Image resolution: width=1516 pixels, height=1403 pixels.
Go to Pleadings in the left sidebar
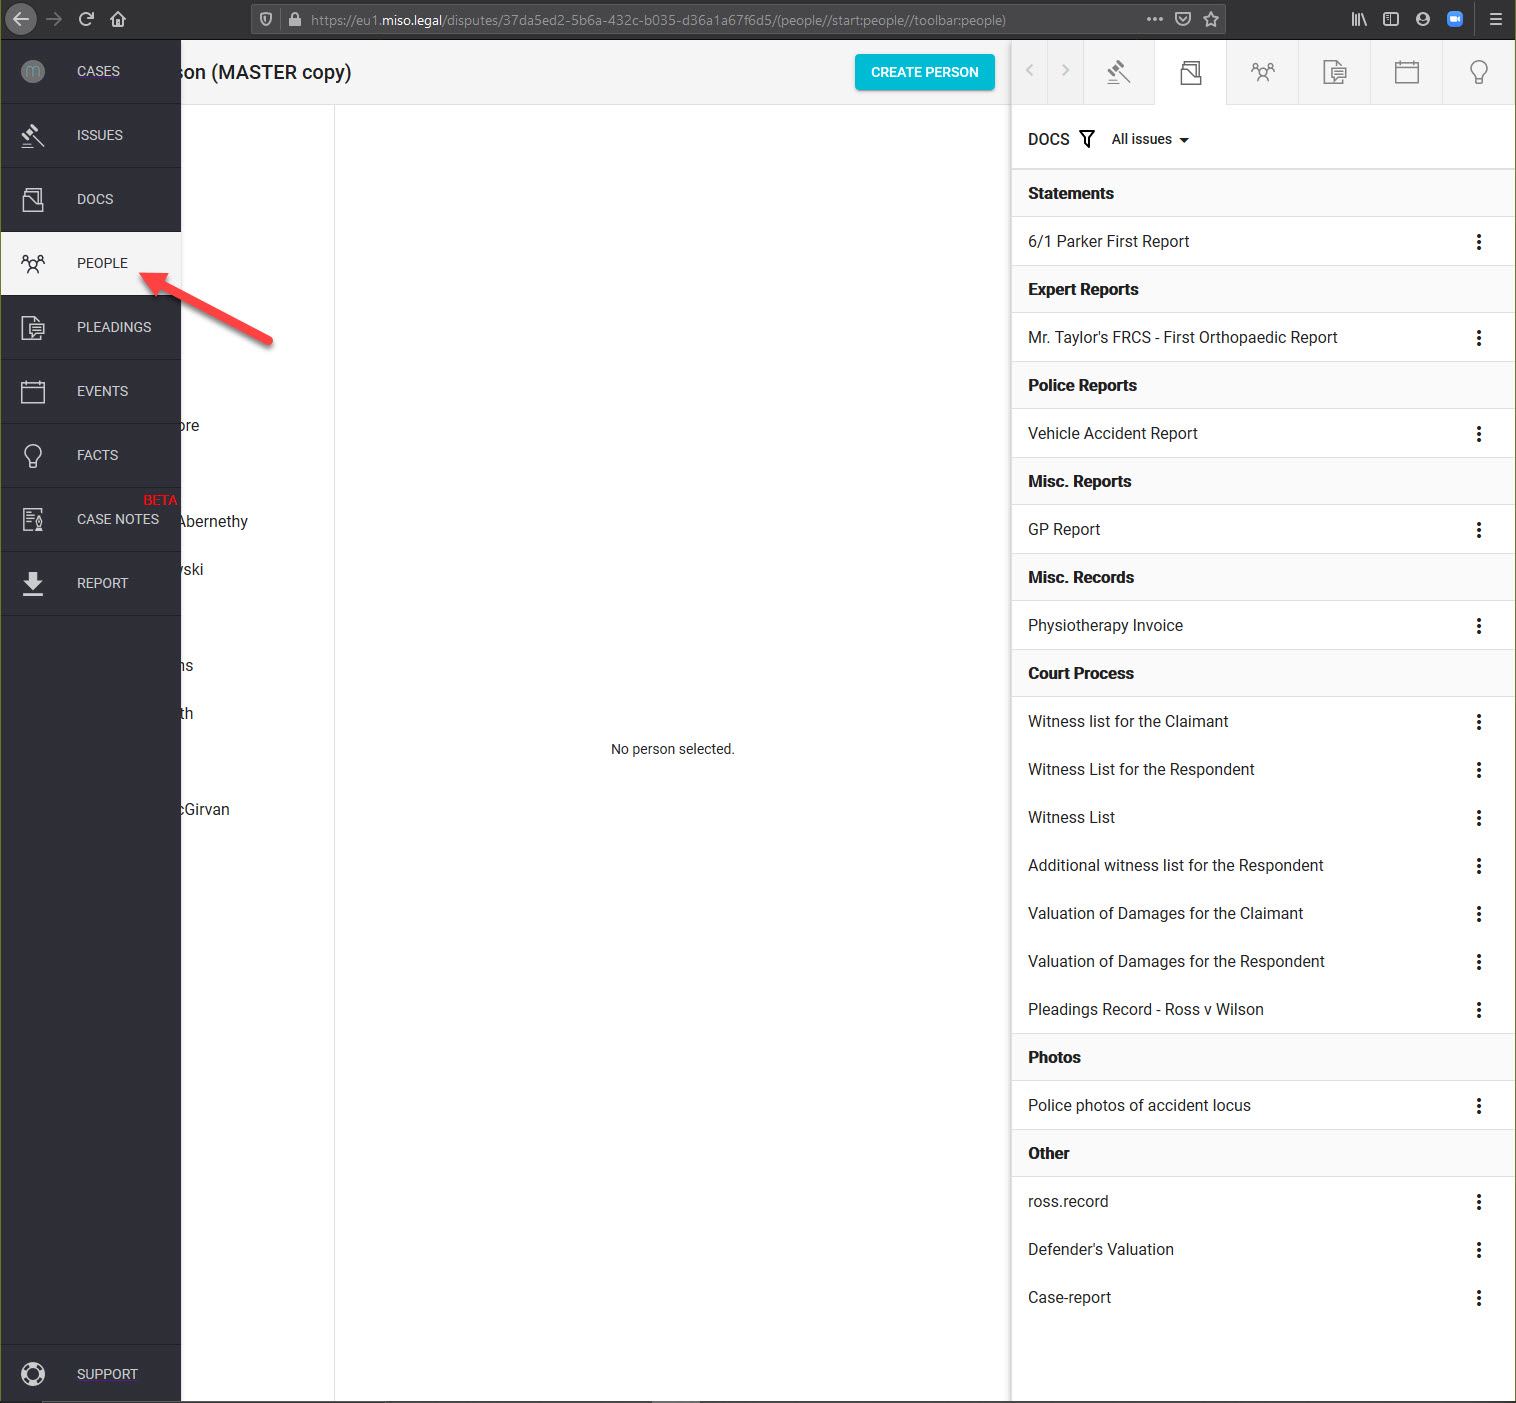point(113,327)
